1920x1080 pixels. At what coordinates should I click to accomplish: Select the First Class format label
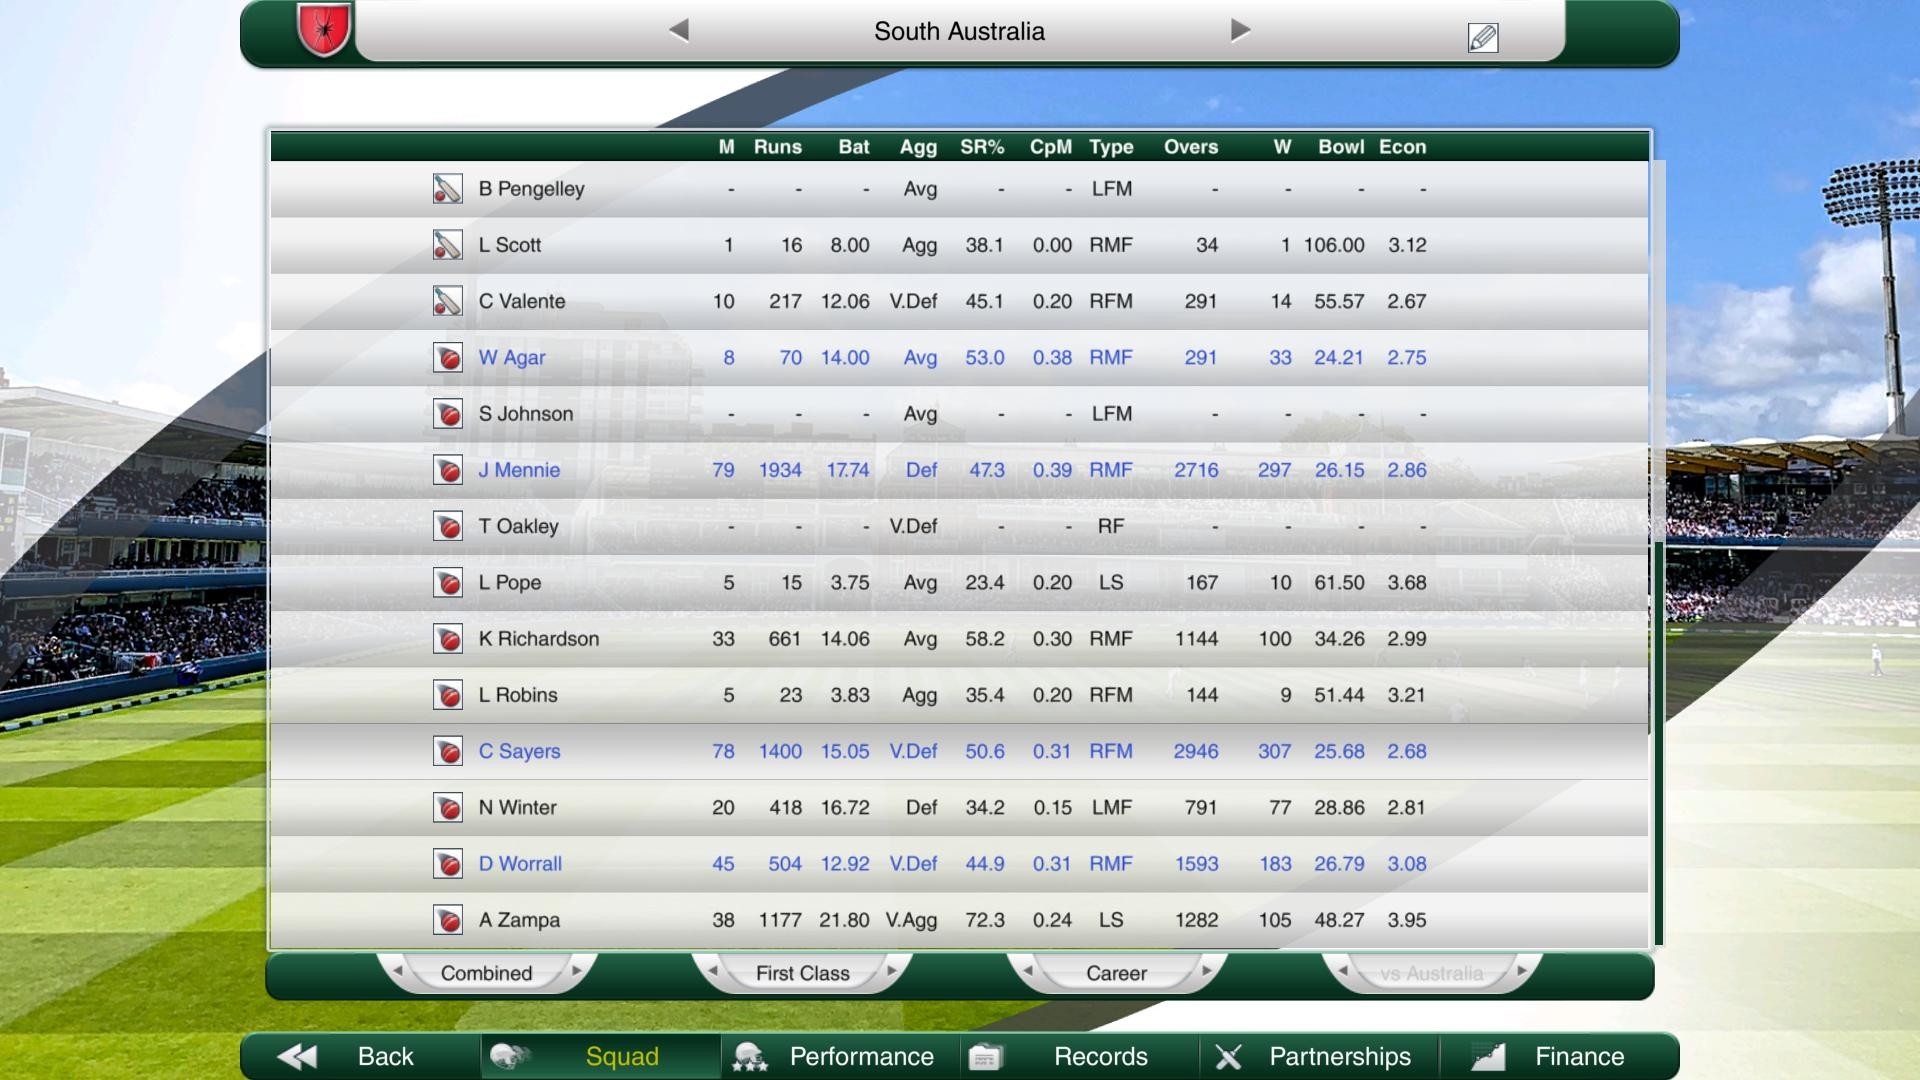pyautogui.click(x=802, y=973)
